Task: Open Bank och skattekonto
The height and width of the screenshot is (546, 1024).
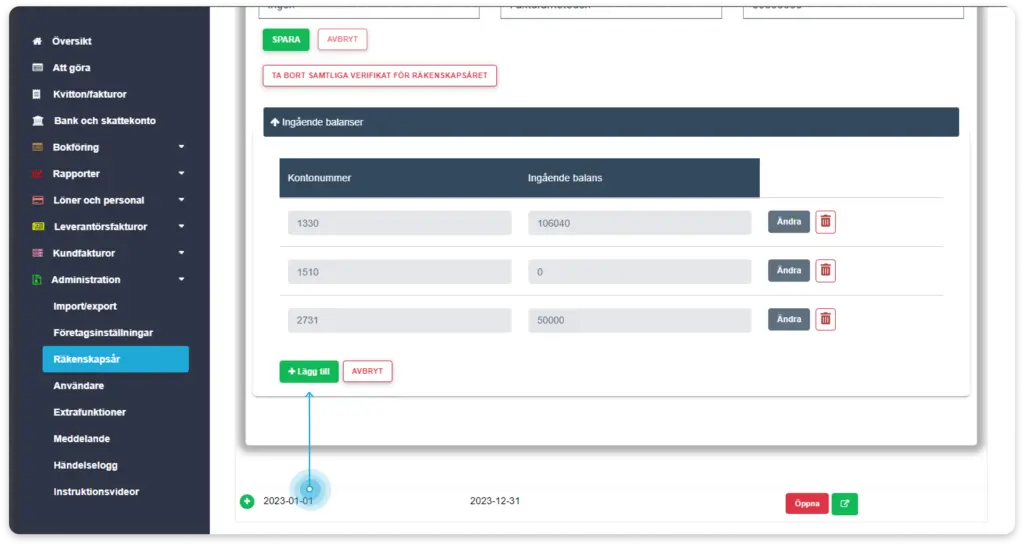Action: coord(104,121)
